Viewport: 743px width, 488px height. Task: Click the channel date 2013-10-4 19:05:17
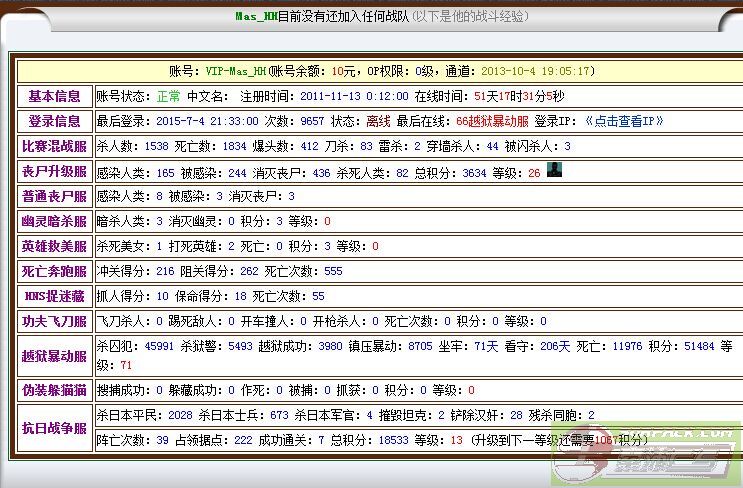tap(537, 71)
